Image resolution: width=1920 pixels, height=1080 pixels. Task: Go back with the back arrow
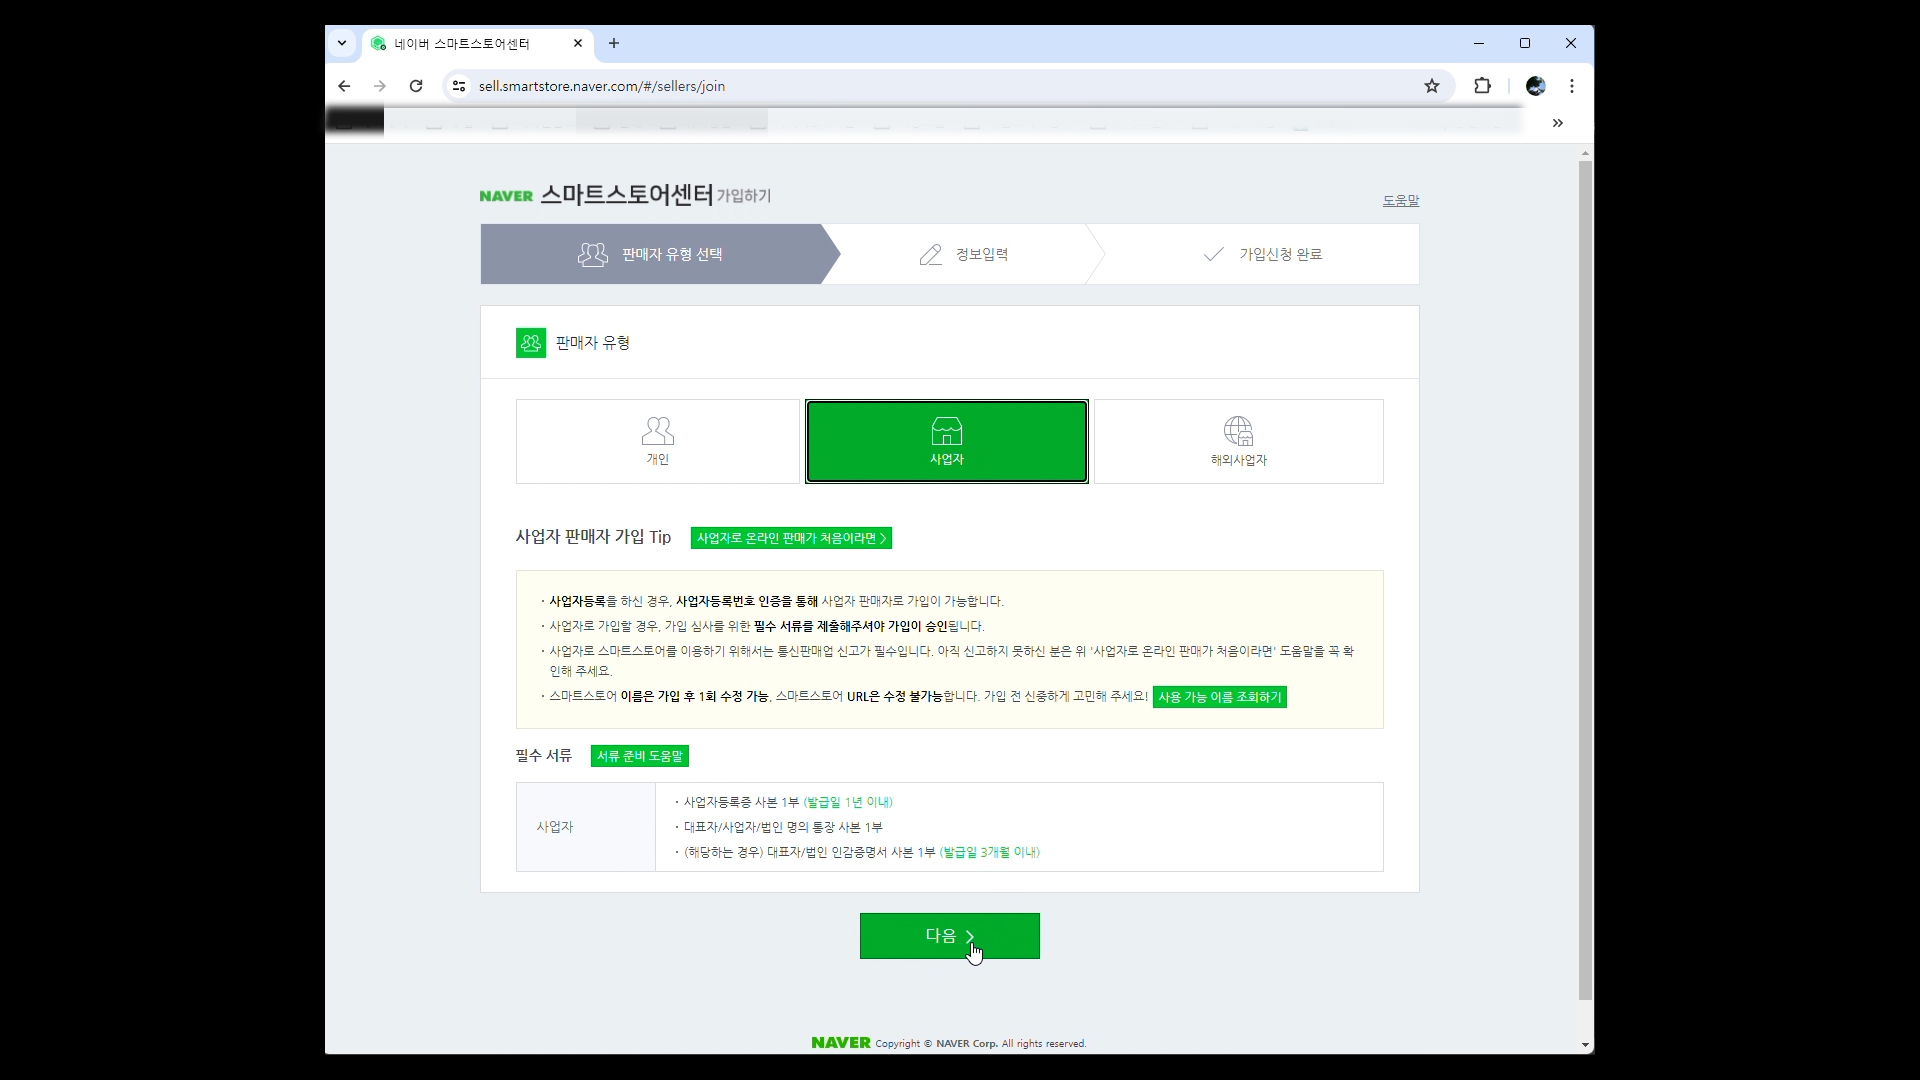[x=344, y=86]
